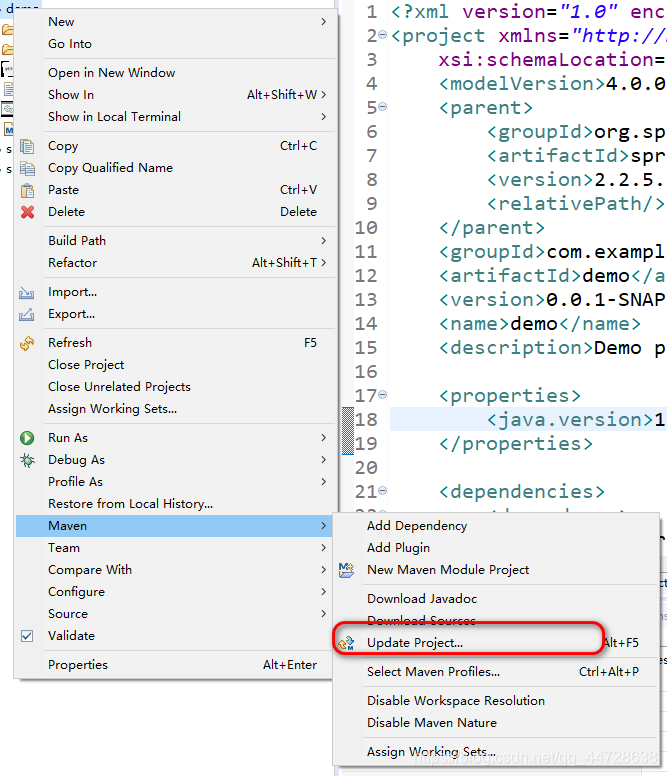This screenshot has height=776, width=667.
Task: Expand the Show In submenu arrow
Action: click(324, 95)
